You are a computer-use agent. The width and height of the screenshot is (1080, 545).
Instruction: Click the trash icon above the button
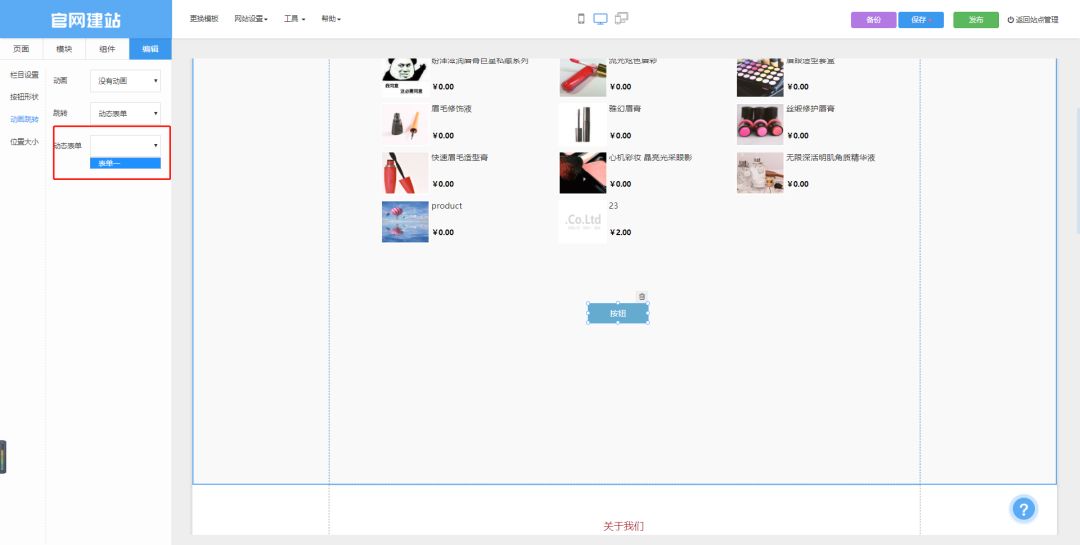tap(642, 296)
